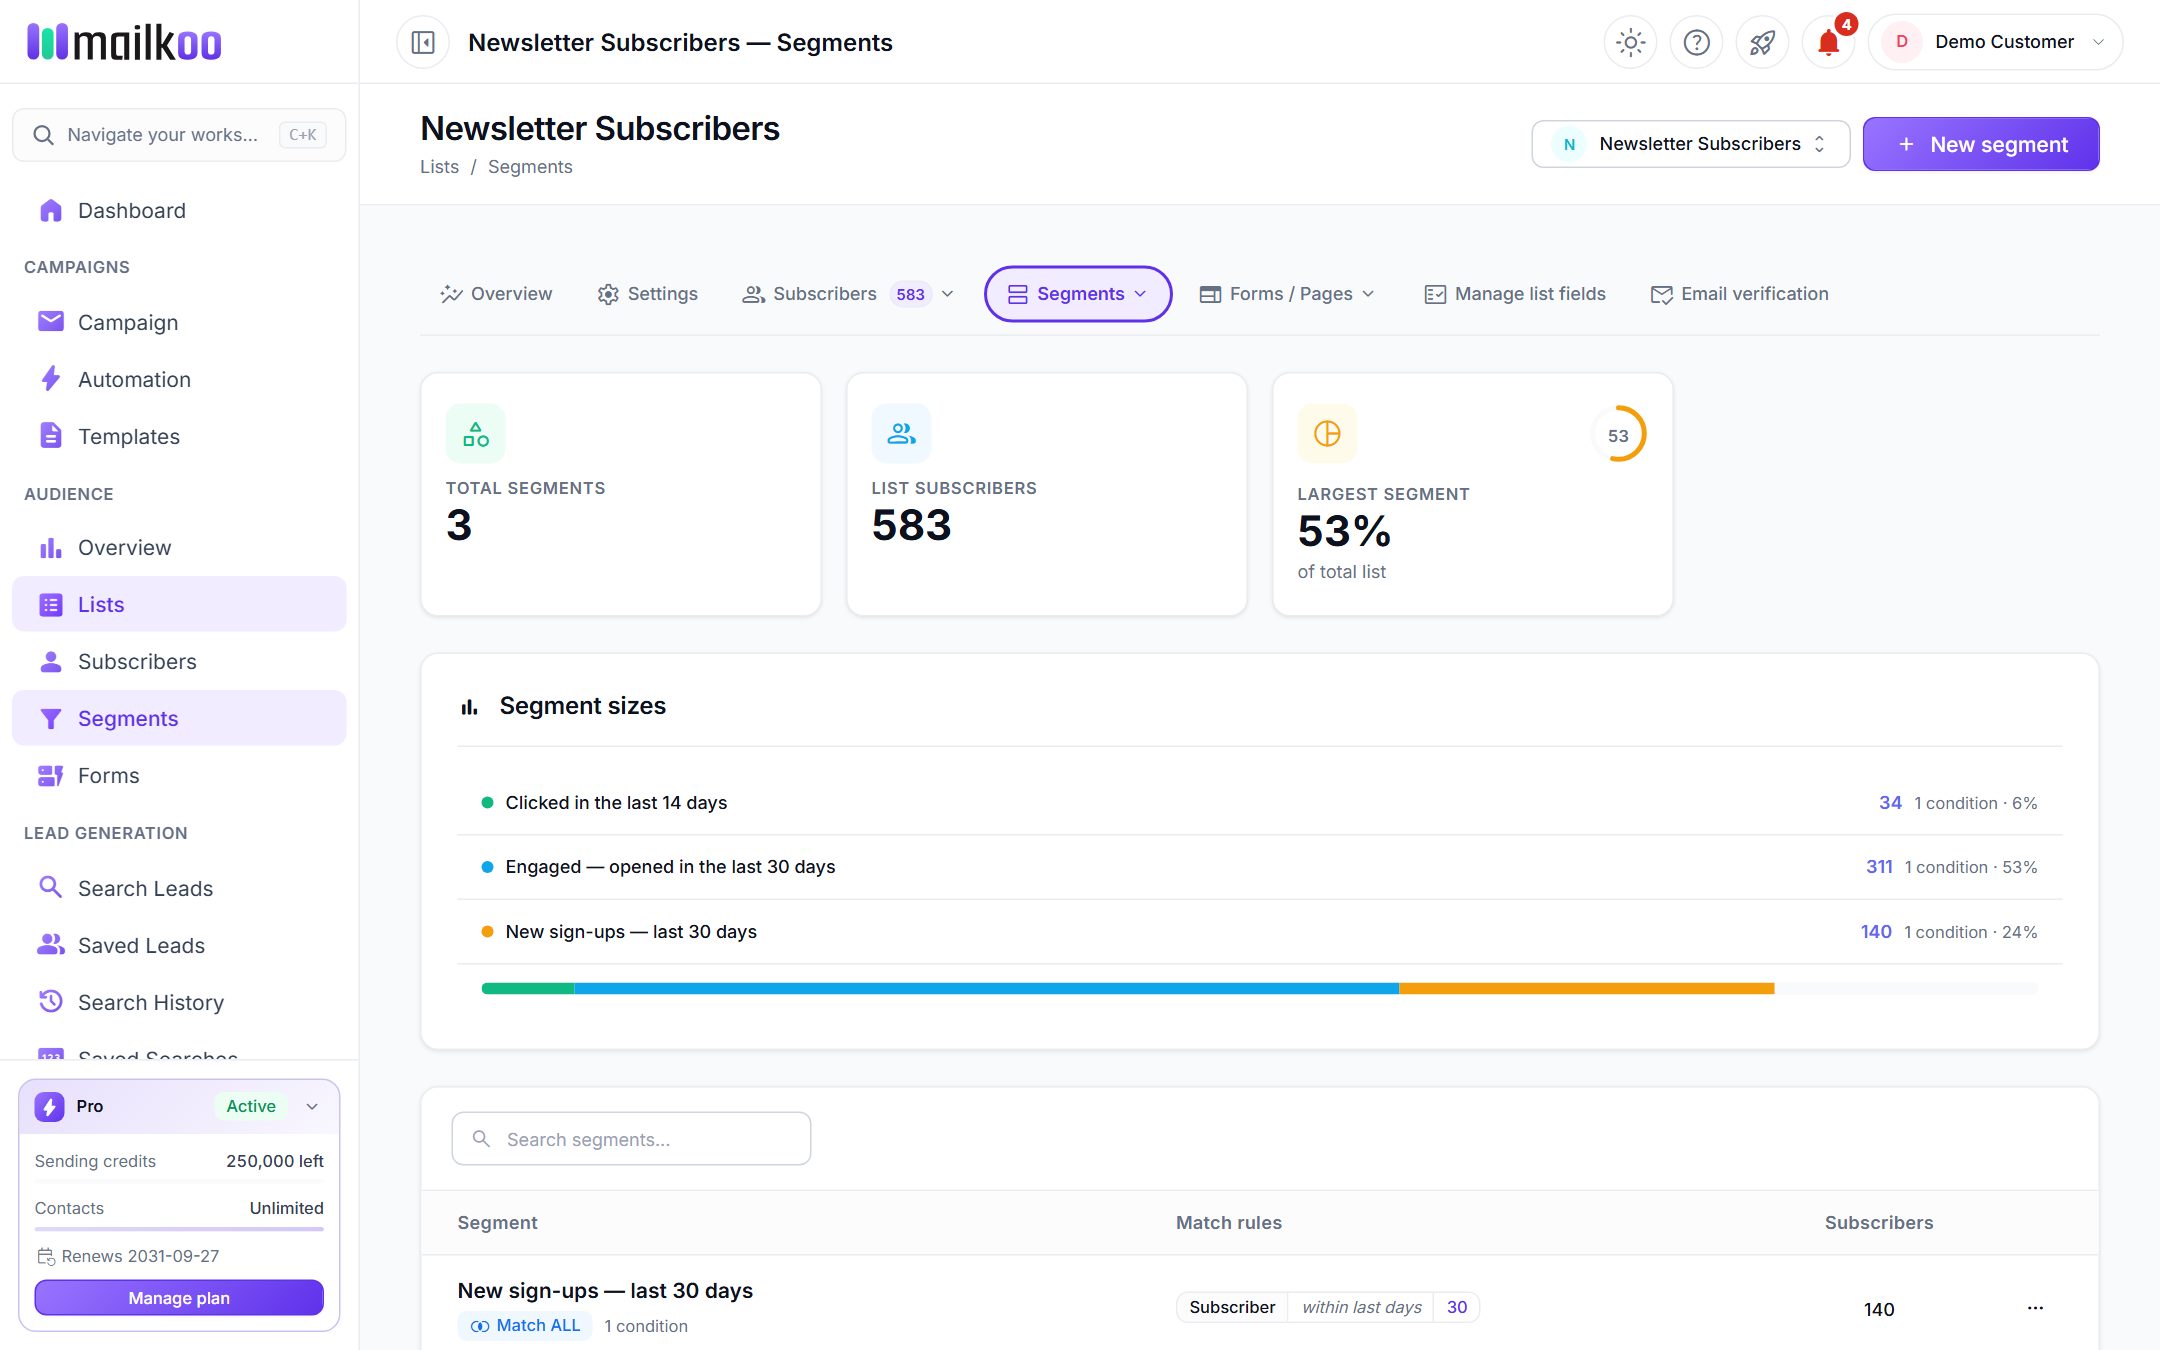
Task: Go to Automation in sidebar
Action: pyautogui.click(x=179, y=379)
